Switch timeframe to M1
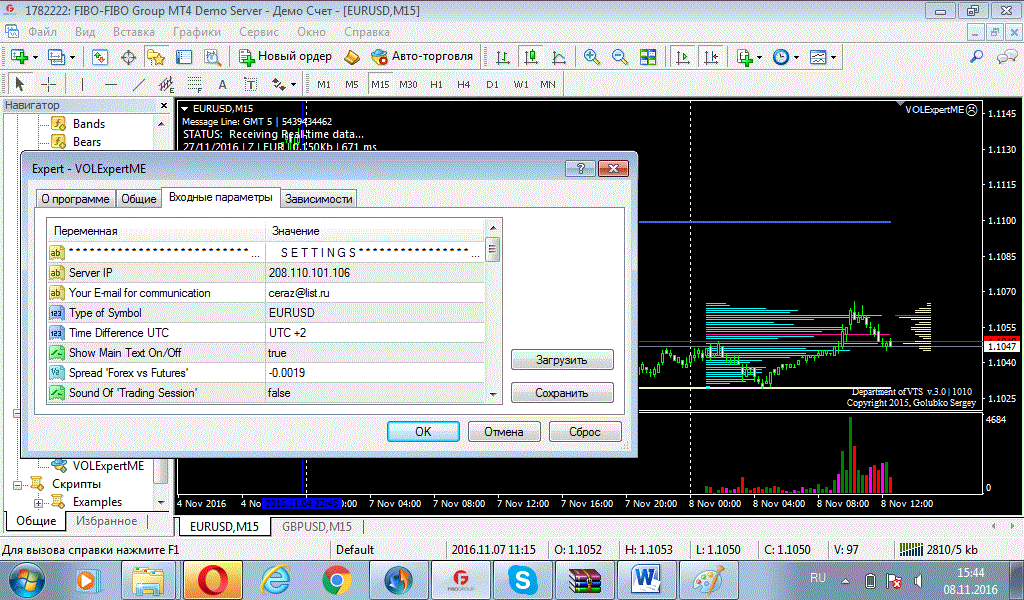 (x=324, y=84)
